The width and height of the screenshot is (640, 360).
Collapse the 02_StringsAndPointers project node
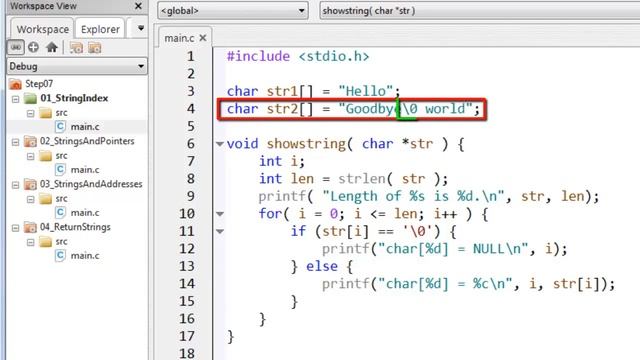tap(16, 142)
